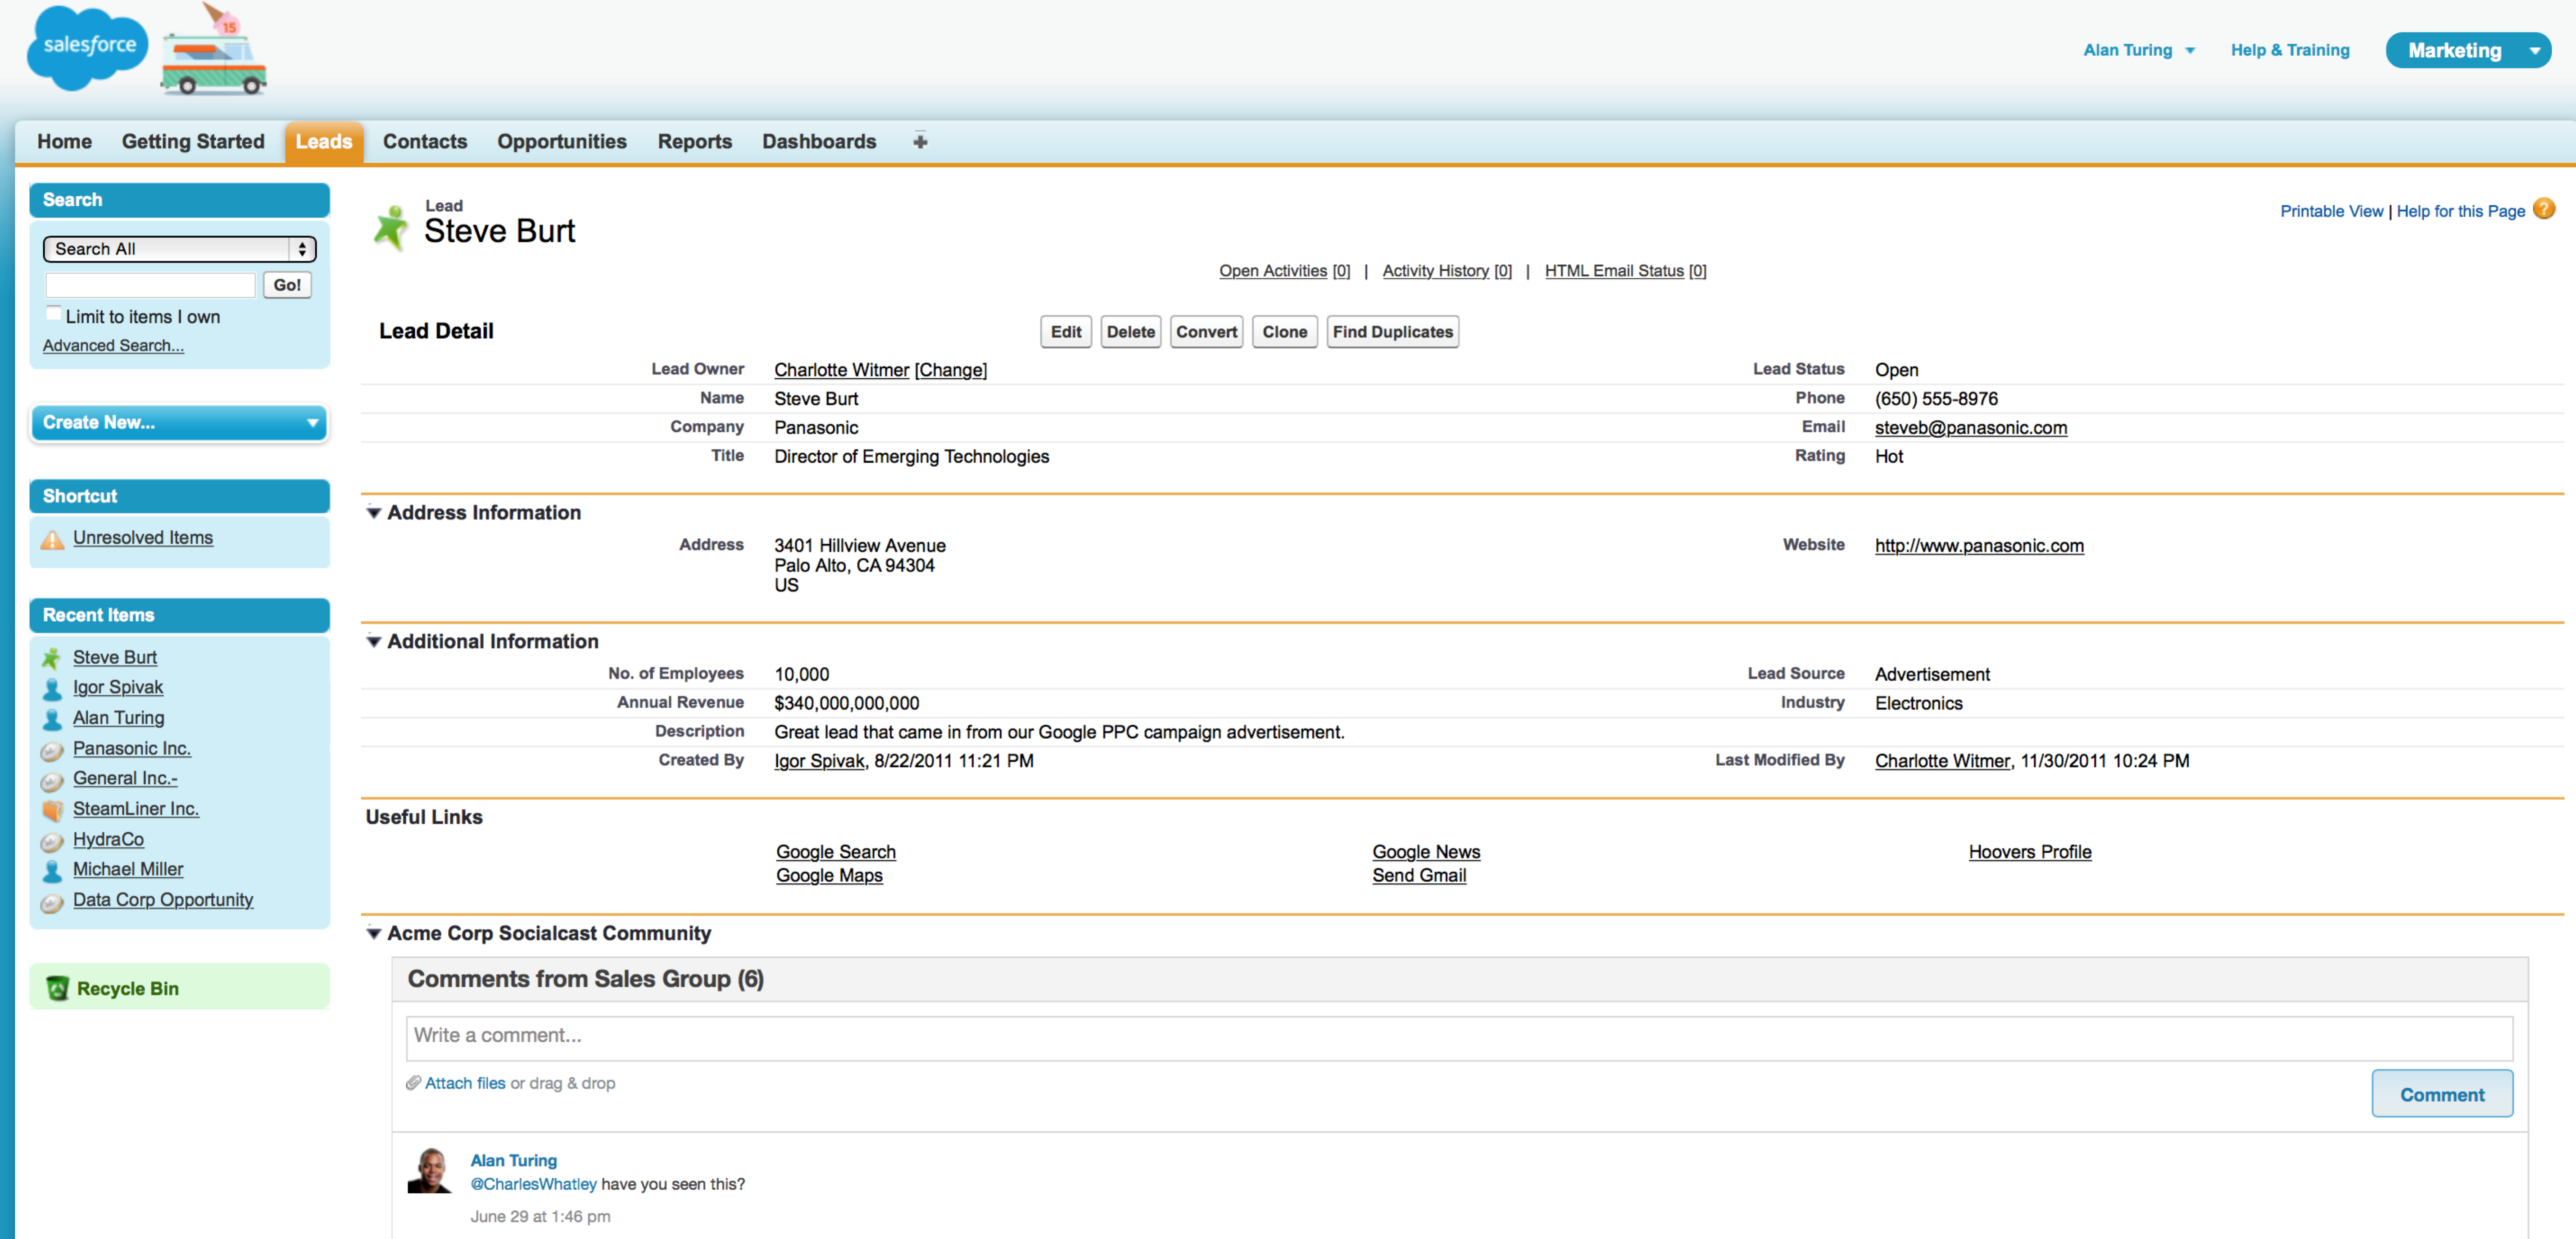Screen dimensions: 2576x1239
Task: Click the folder icon beside SteamLiner Inc.
Action: 52,809
